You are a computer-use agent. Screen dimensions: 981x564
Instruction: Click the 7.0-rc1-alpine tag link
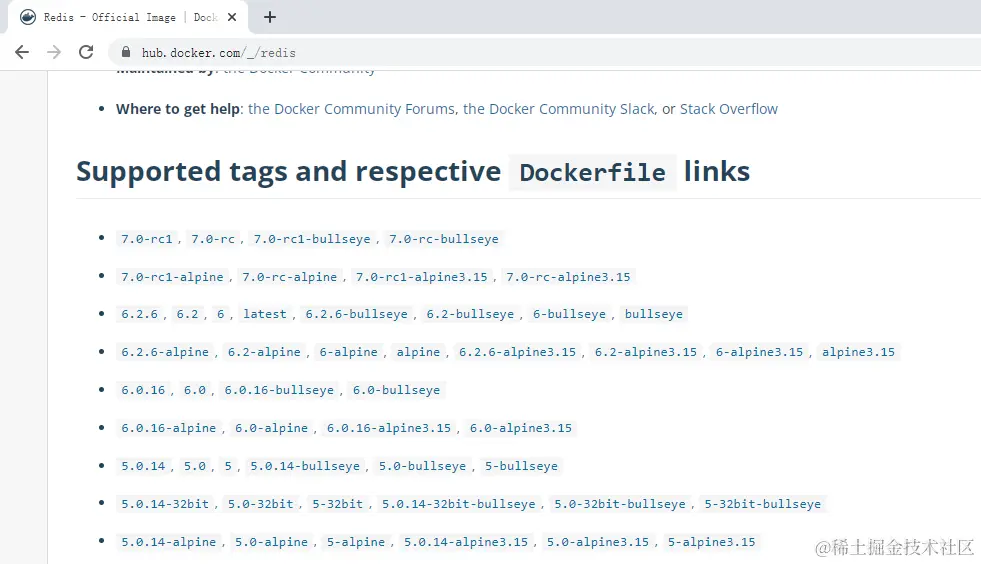[x=172, y=277]
